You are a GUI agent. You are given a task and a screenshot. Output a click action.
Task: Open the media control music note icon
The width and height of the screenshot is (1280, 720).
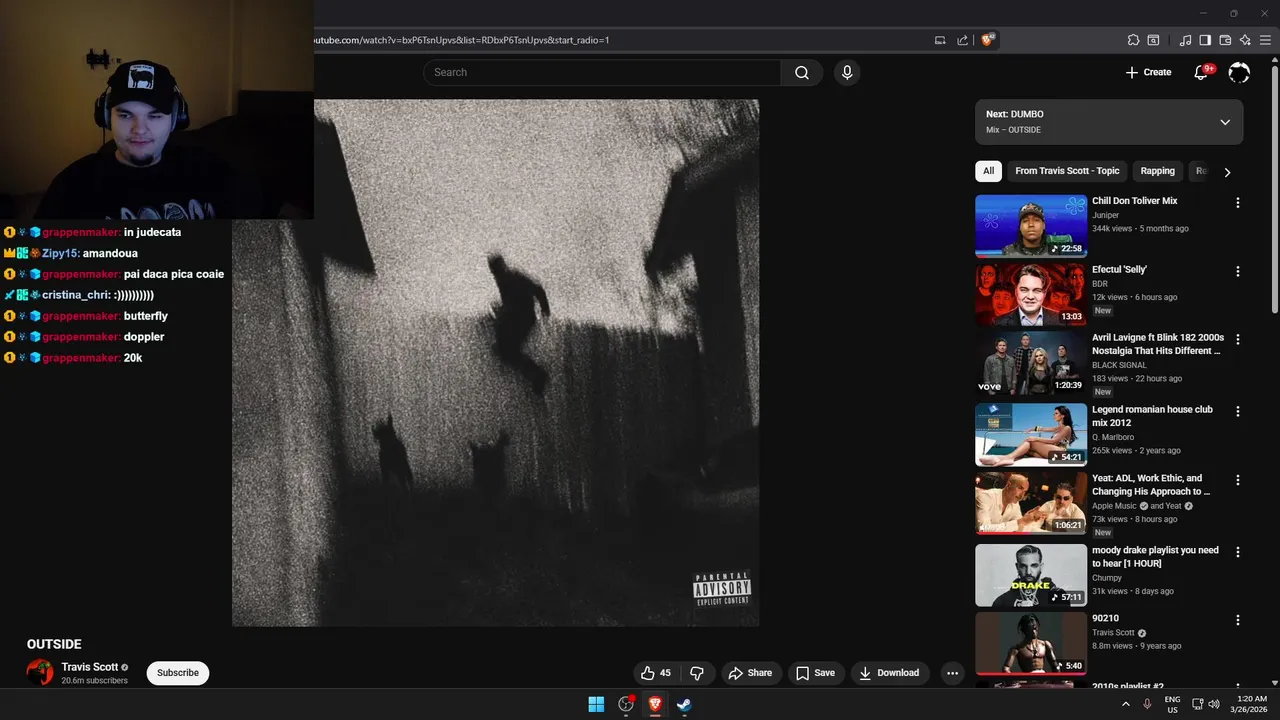click(1185, 40)
